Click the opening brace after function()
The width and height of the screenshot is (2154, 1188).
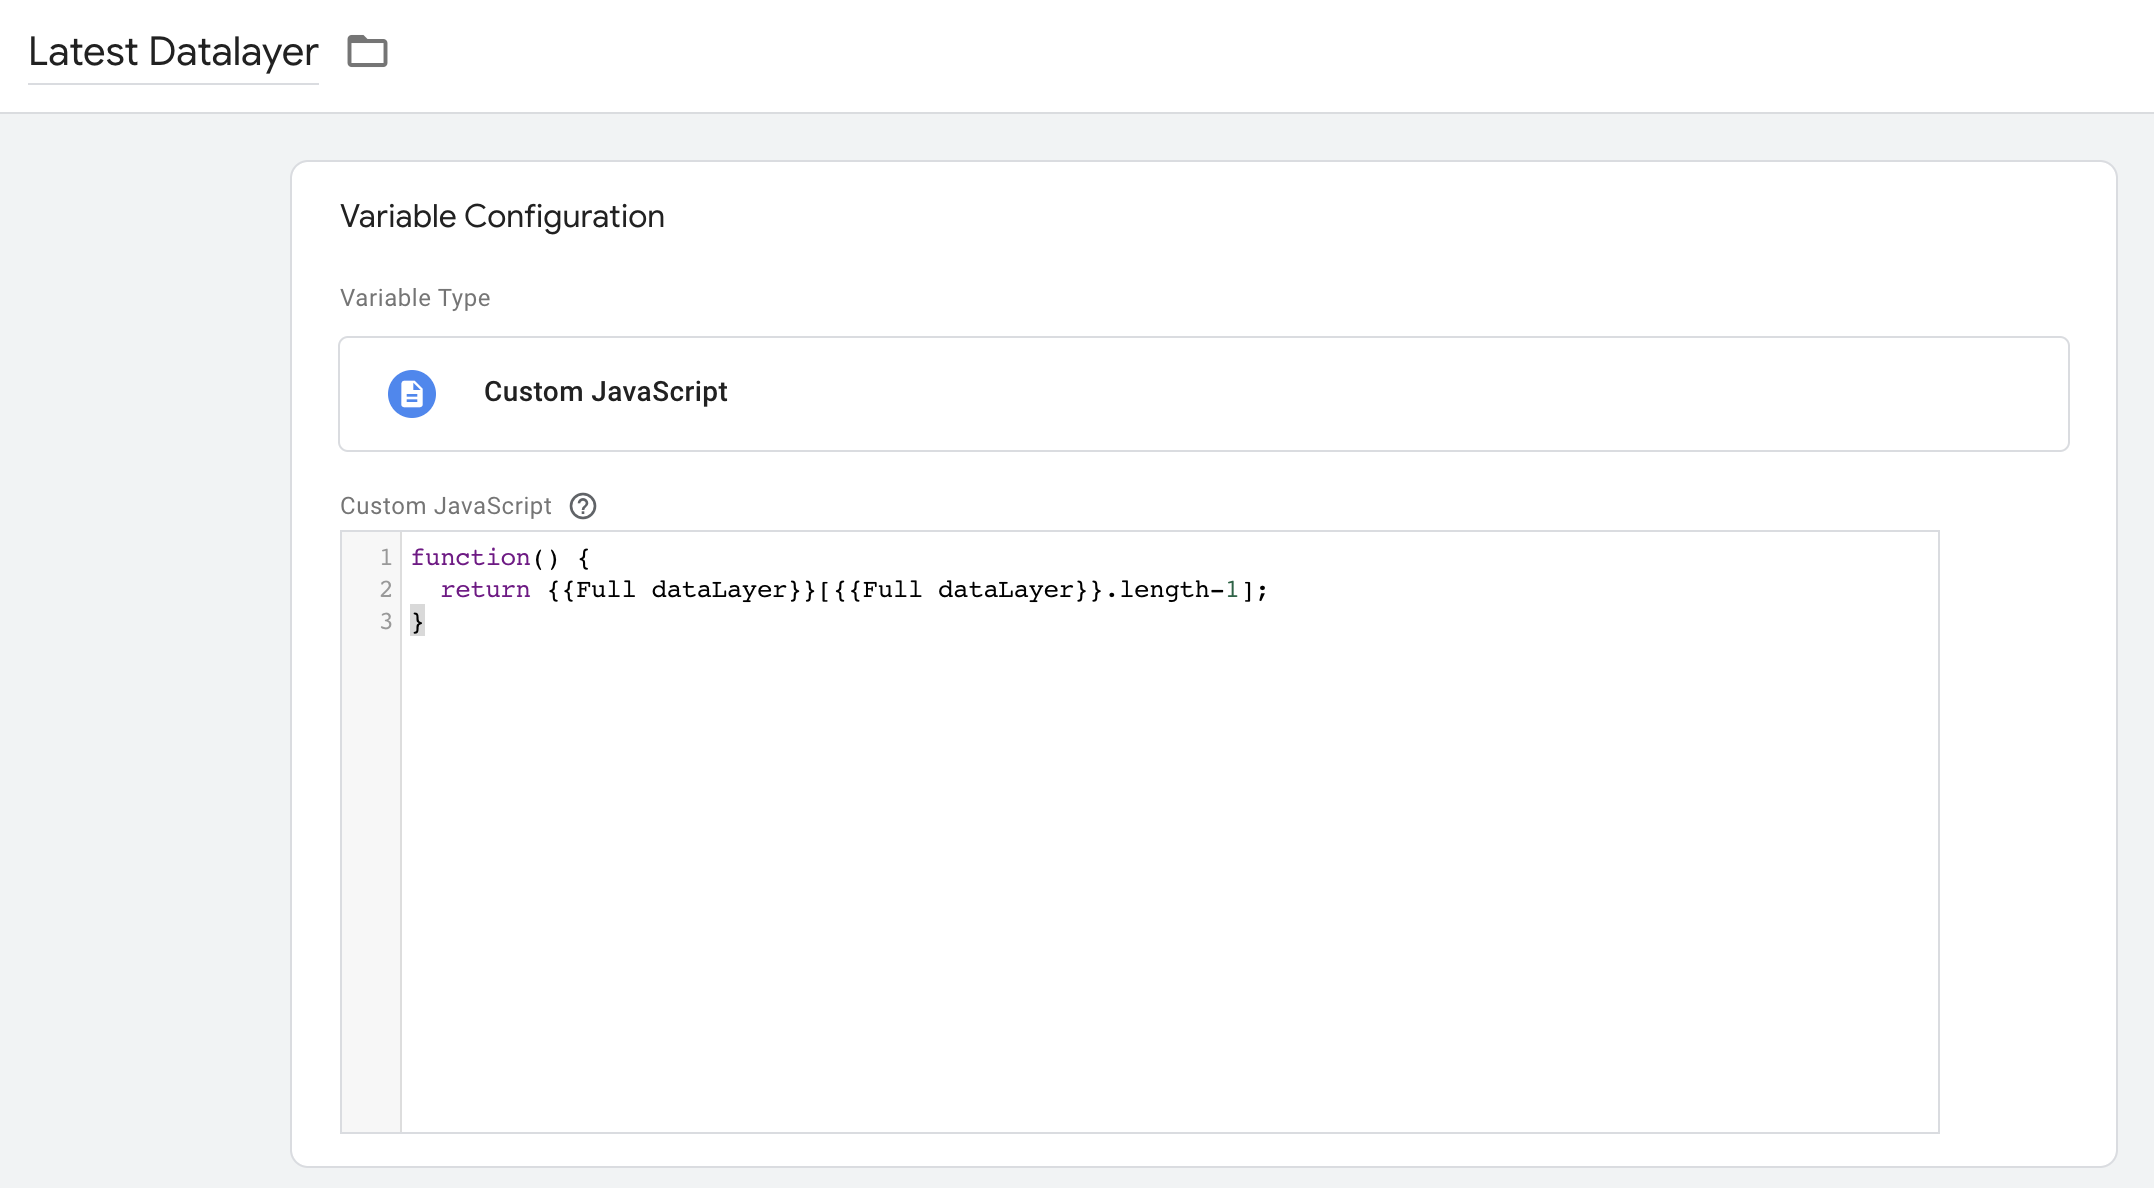[x=584, y=558]
